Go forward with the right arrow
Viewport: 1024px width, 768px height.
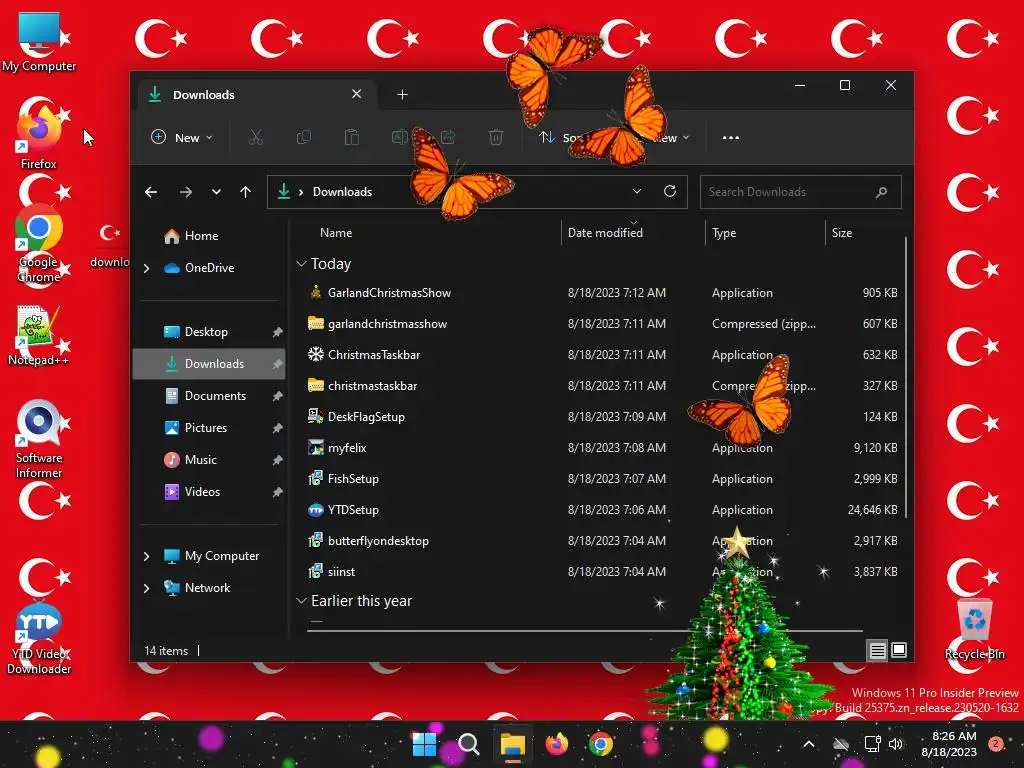(185, 192)
